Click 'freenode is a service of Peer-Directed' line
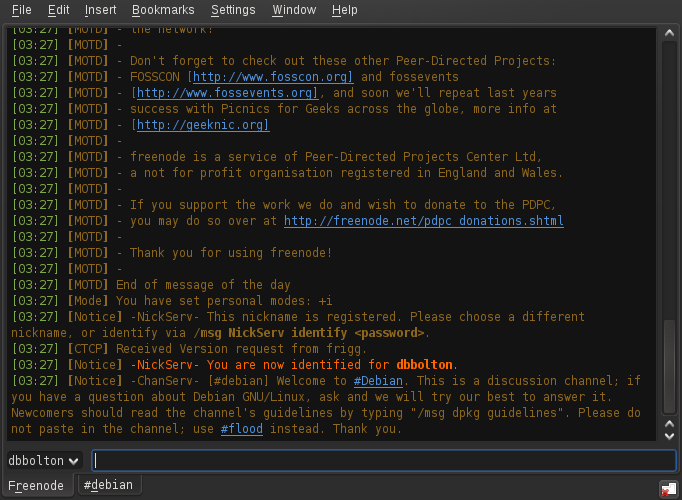This screenshot has width=682, height=500. pyautogui.click(x=336, y=157)
